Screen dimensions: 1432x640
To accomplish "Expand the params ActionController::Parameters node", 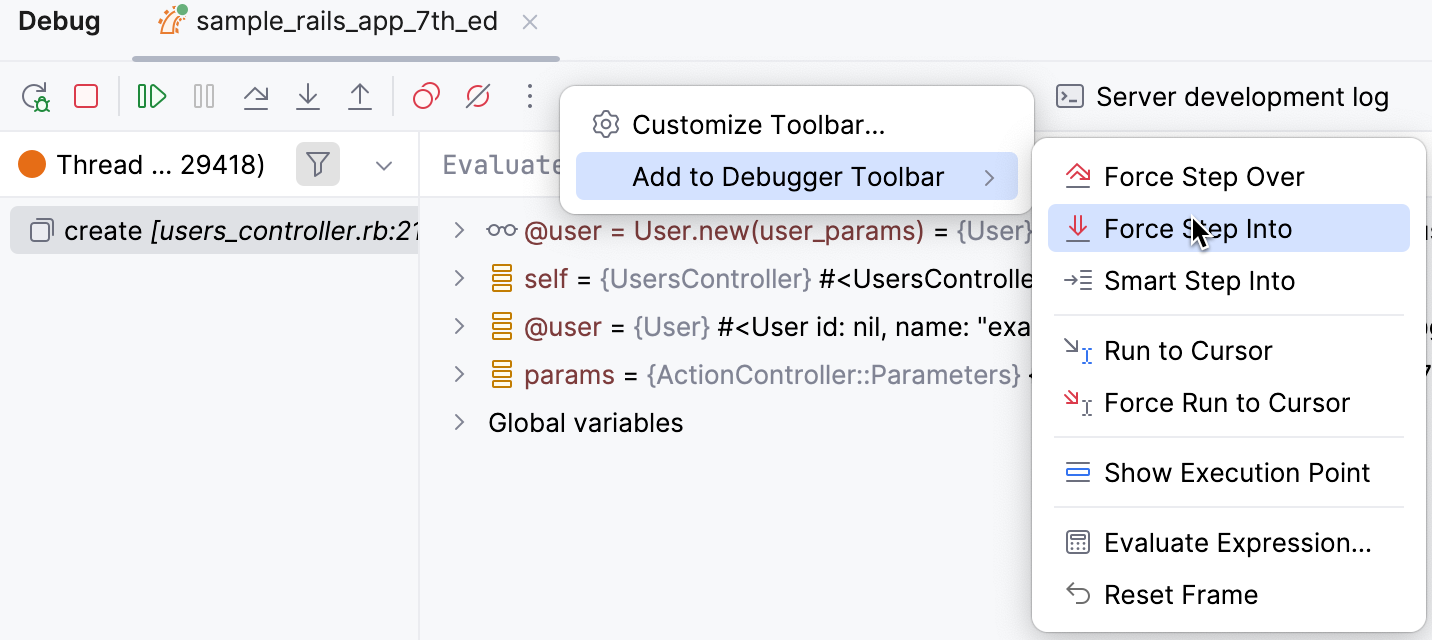I will tap(459, 374).
